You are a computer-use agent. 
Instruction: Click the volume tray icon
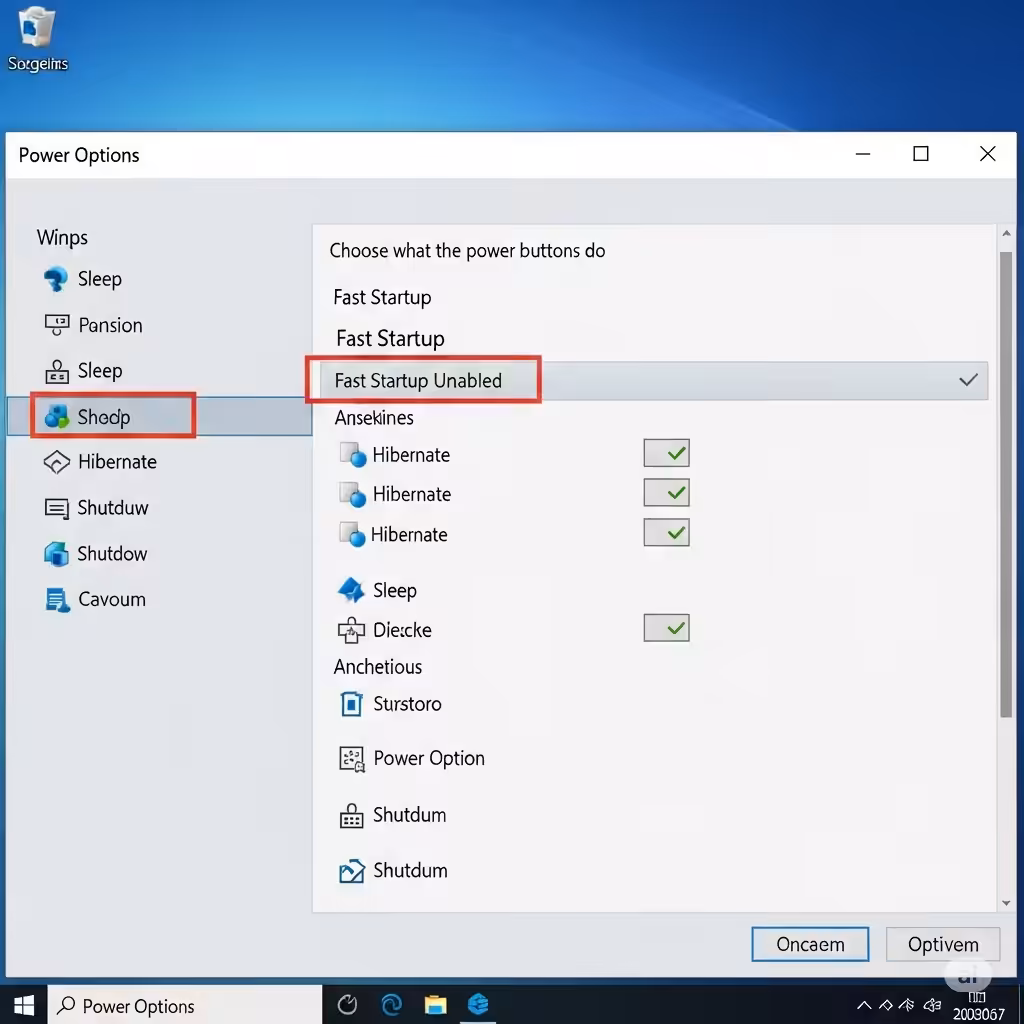pyautogui.click(x=932, y=1005)
